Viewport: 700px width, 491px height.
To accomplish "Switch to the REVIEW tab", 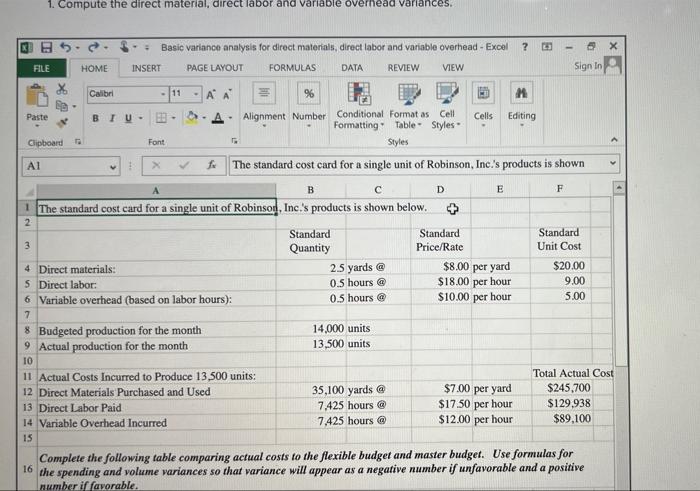I will [x=403, y=67].
